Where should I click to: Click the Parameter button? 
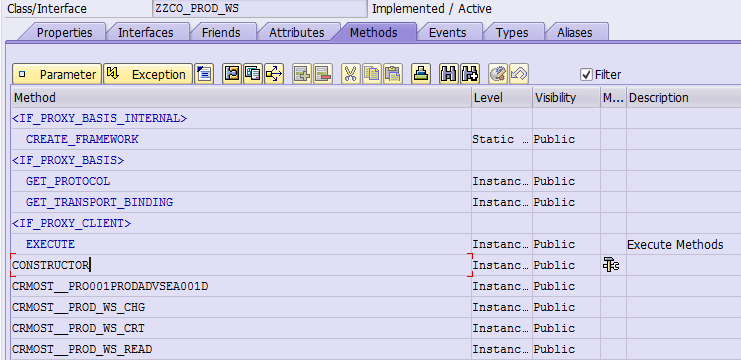tap(57, 74)
